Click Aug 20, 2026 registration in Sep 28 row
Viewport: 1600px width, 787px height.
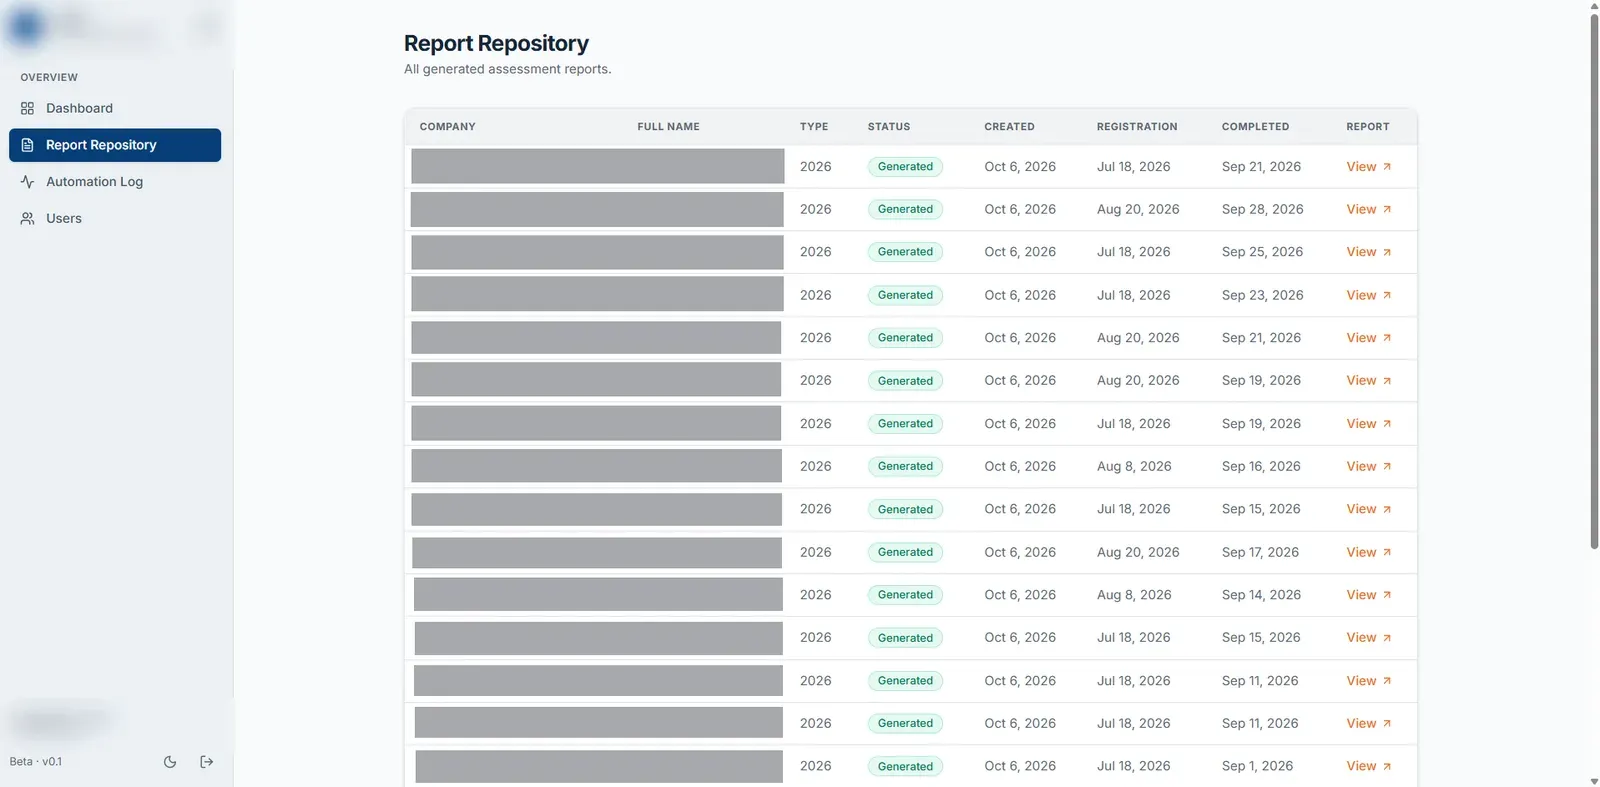(1138, 209)
